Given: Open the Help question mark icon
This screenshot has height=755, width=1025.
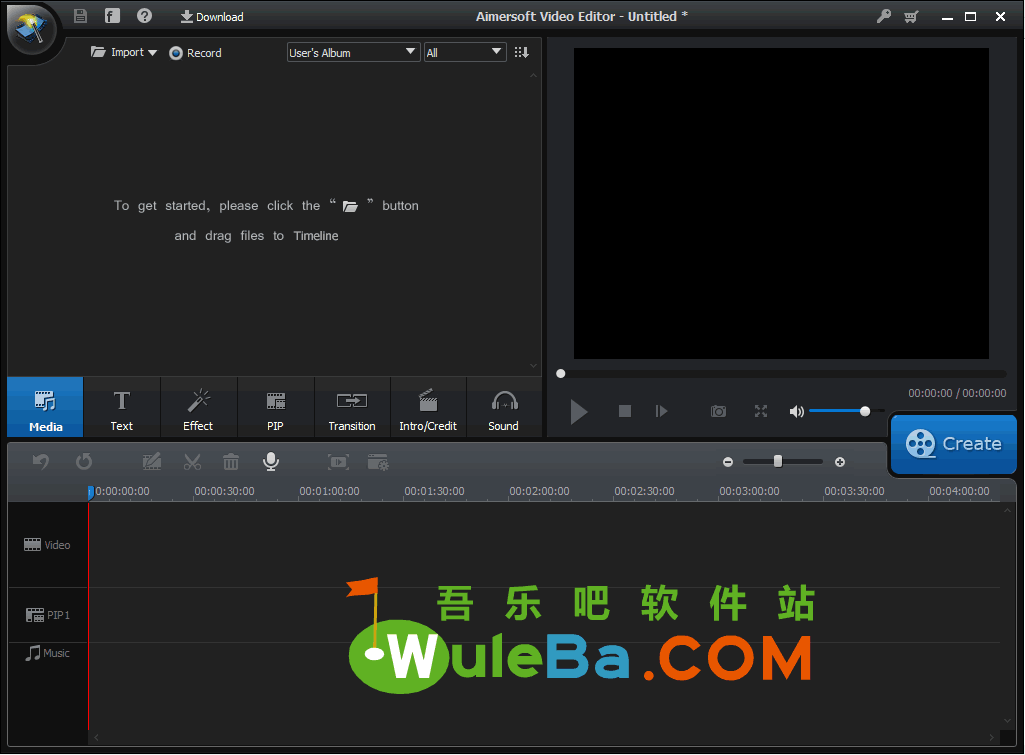Looking at the screenshot, I should tap(144, 16).
